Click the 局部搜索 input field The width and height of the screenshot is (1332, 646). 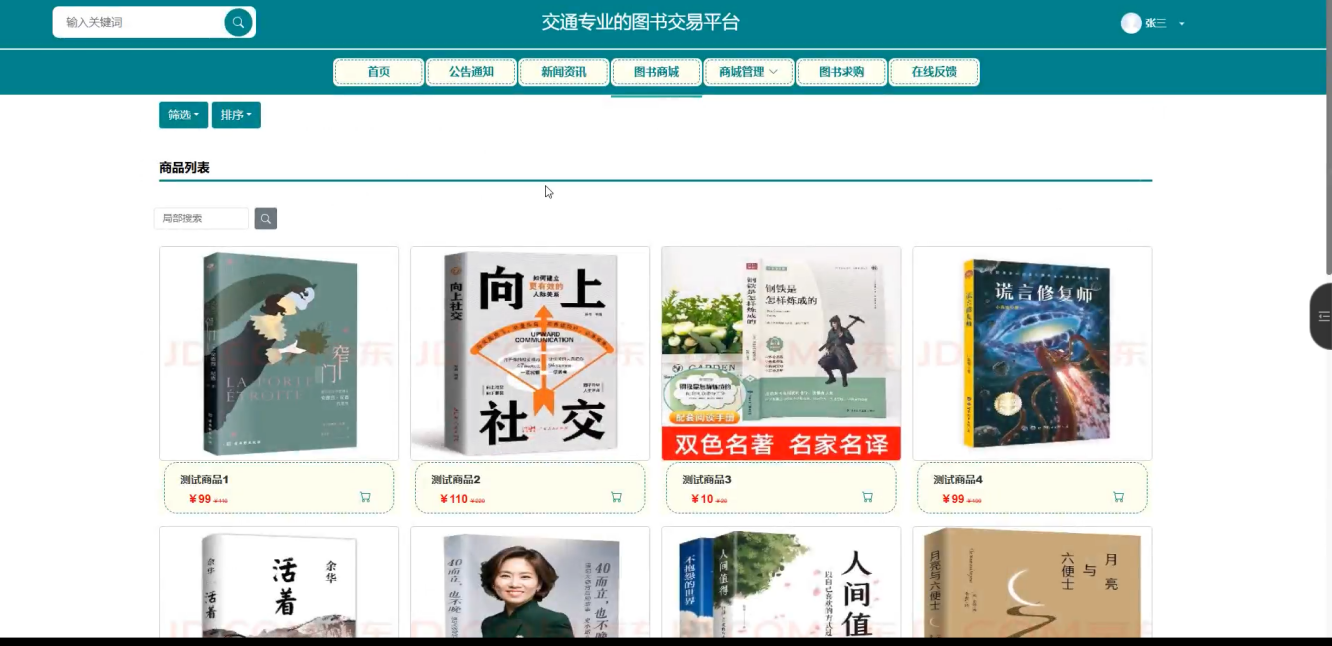coord(201,218)
